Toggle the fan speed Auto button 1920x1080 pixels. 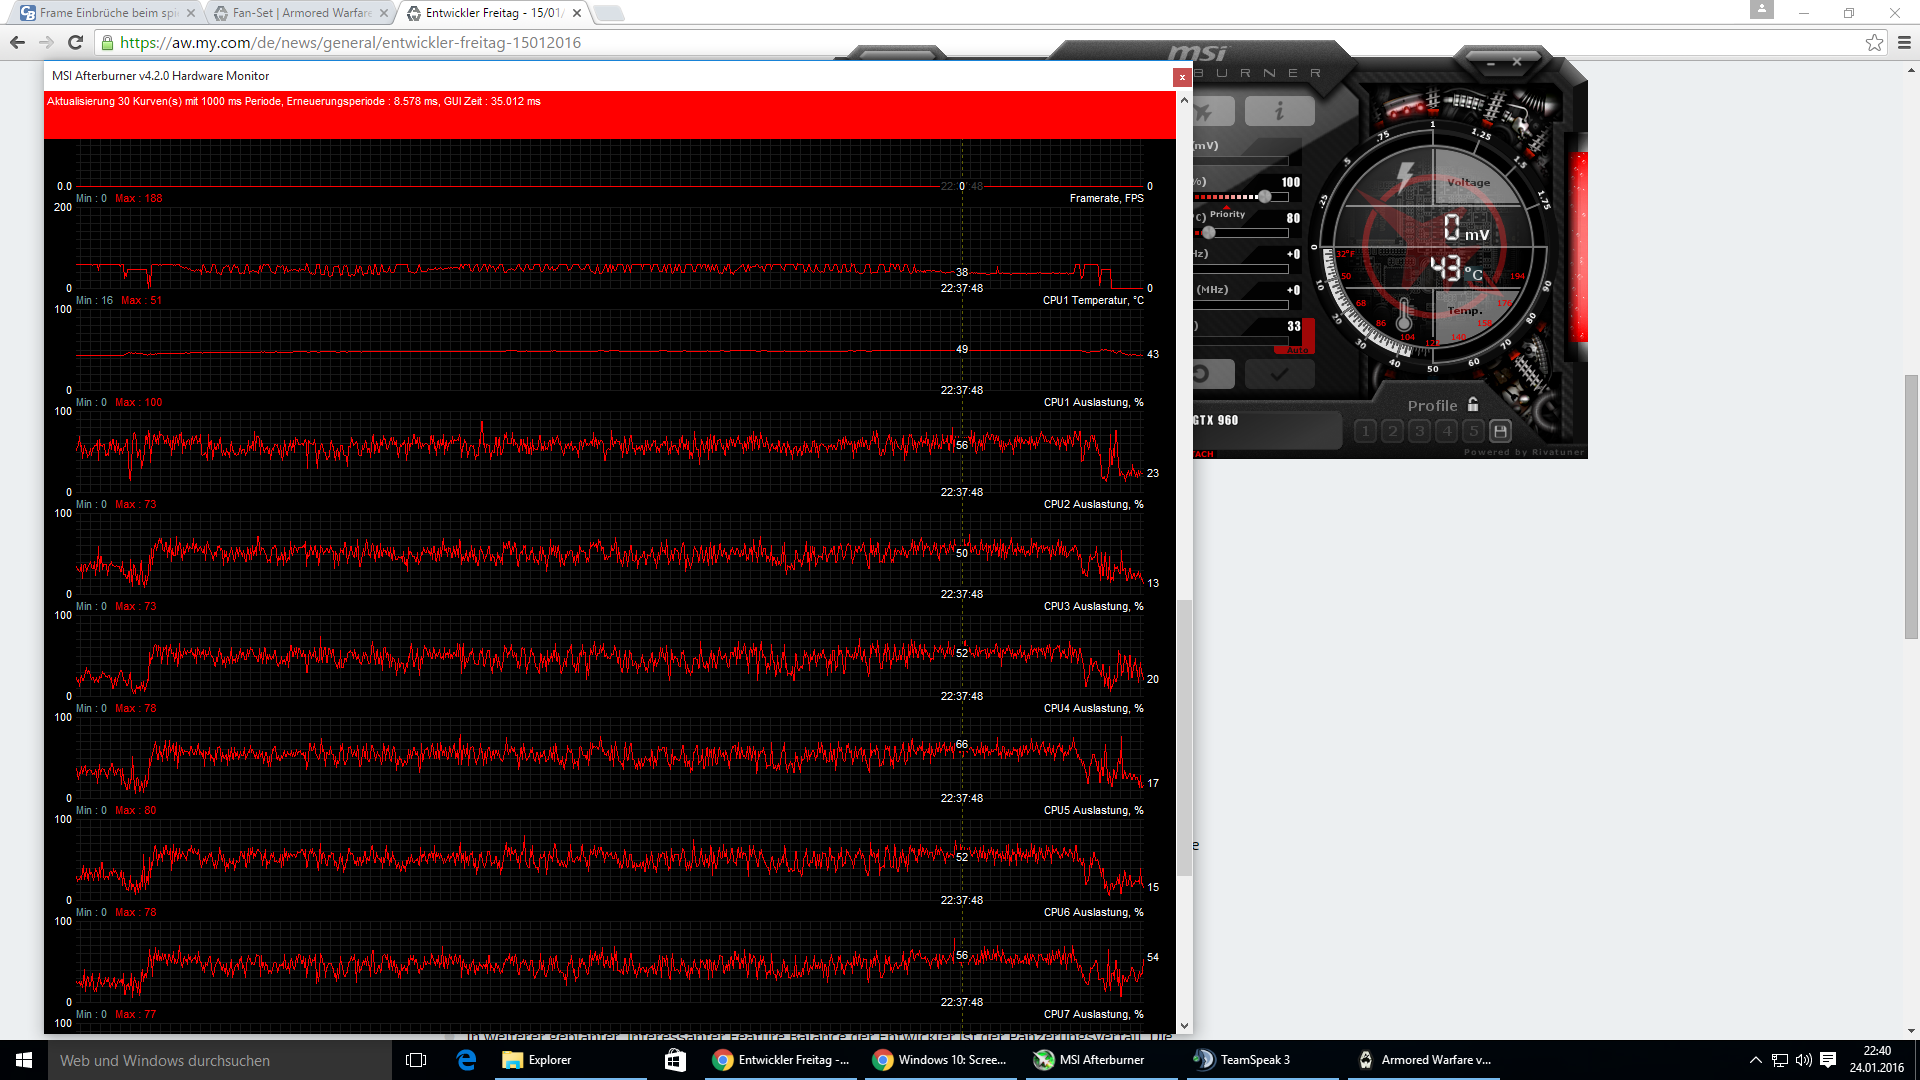point(1296,350)
